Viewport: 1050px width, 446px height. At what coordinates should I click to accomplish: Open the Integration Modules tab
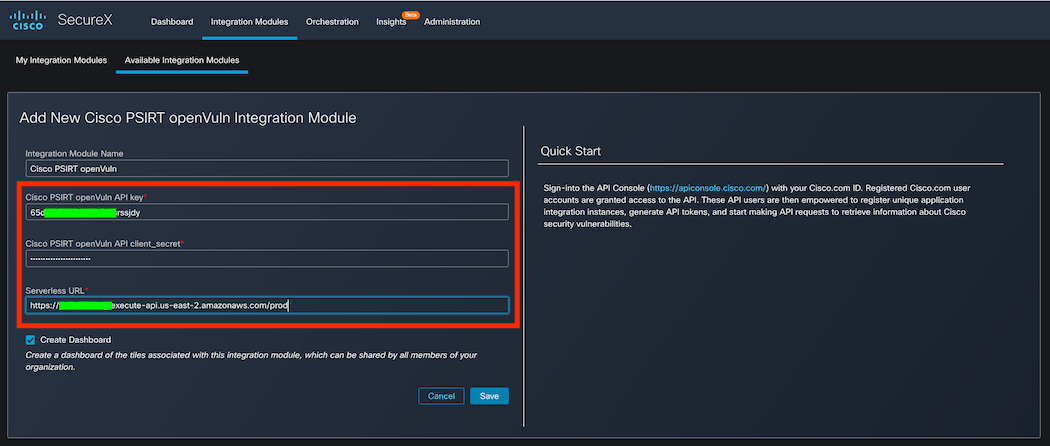point(249,22)
